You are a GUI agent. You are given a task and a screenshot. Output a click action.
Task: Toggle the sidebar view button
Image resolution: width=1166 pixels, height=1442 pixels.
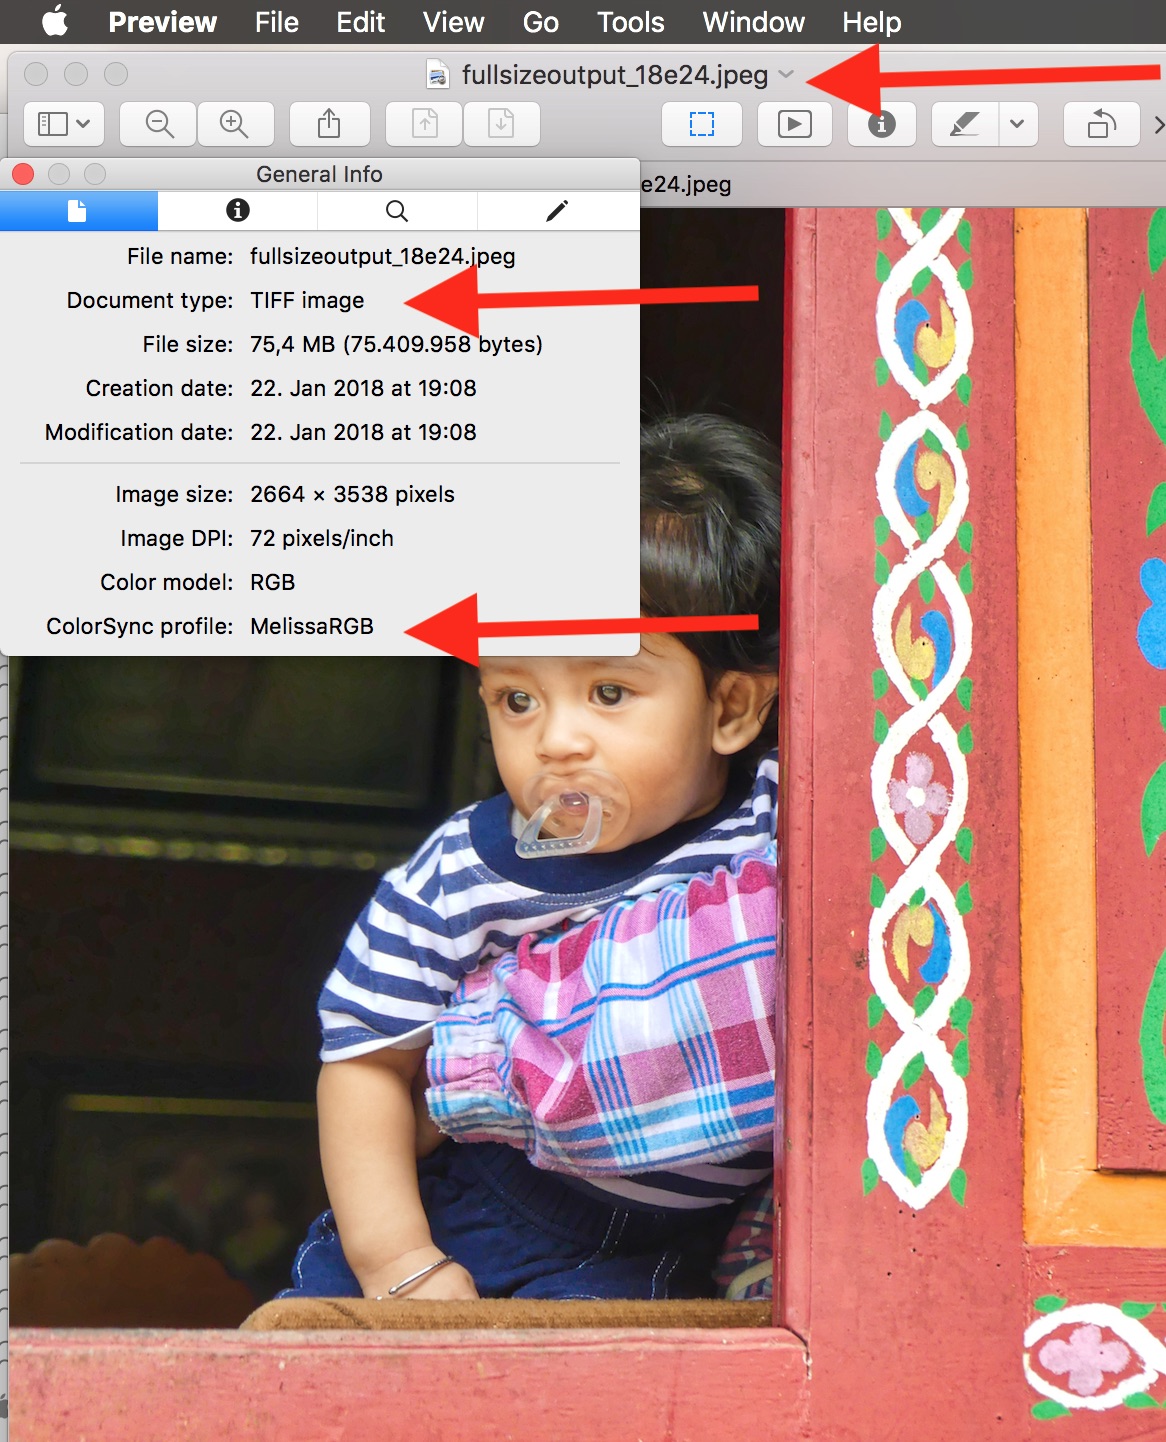pos(64,124)
